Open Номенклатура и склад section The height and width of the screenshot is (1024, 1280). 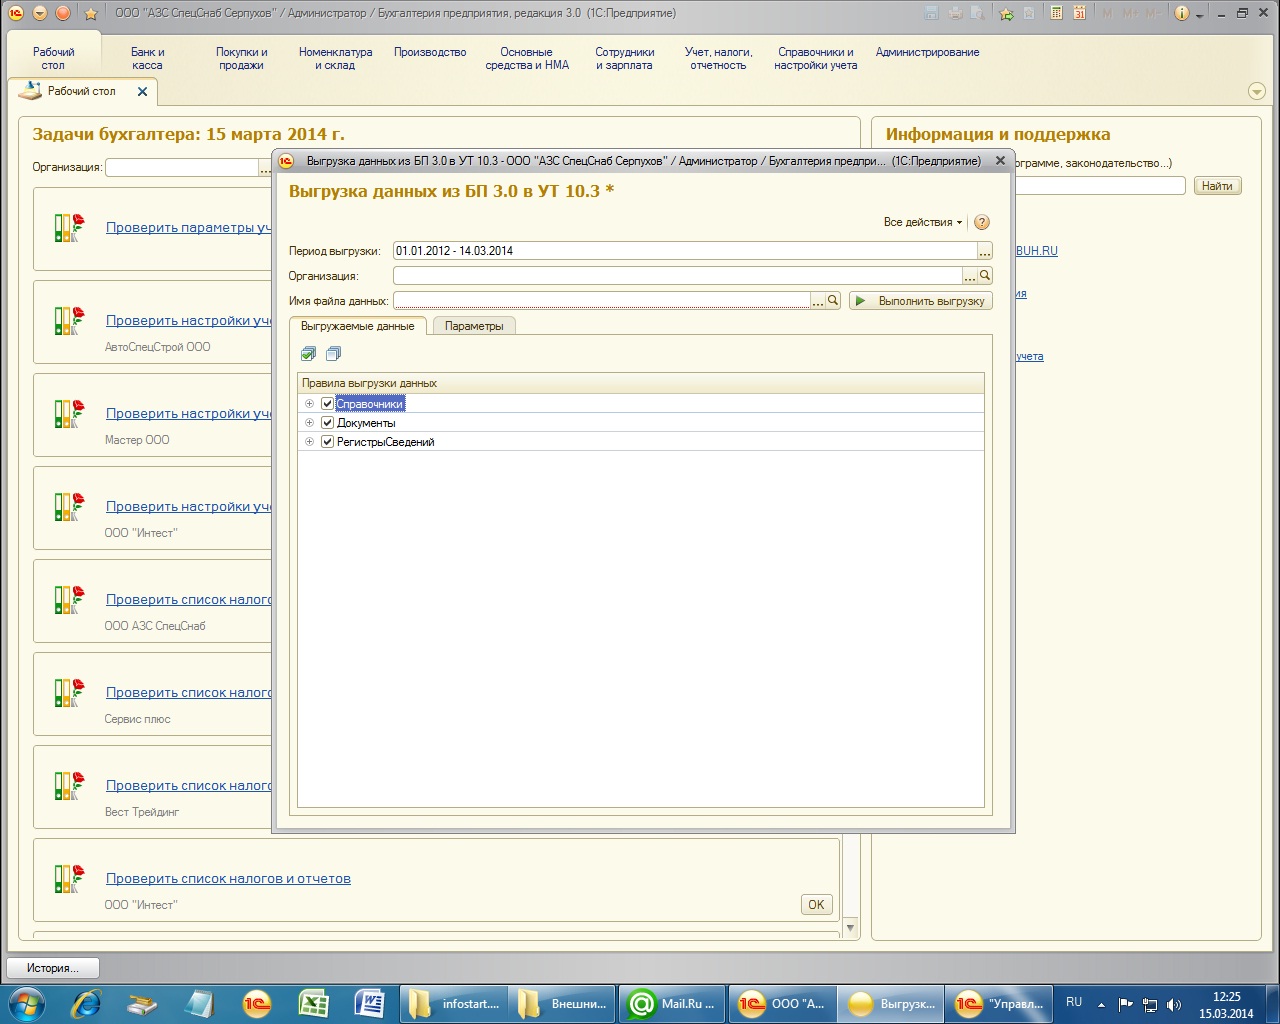click(x=335, y=58)
